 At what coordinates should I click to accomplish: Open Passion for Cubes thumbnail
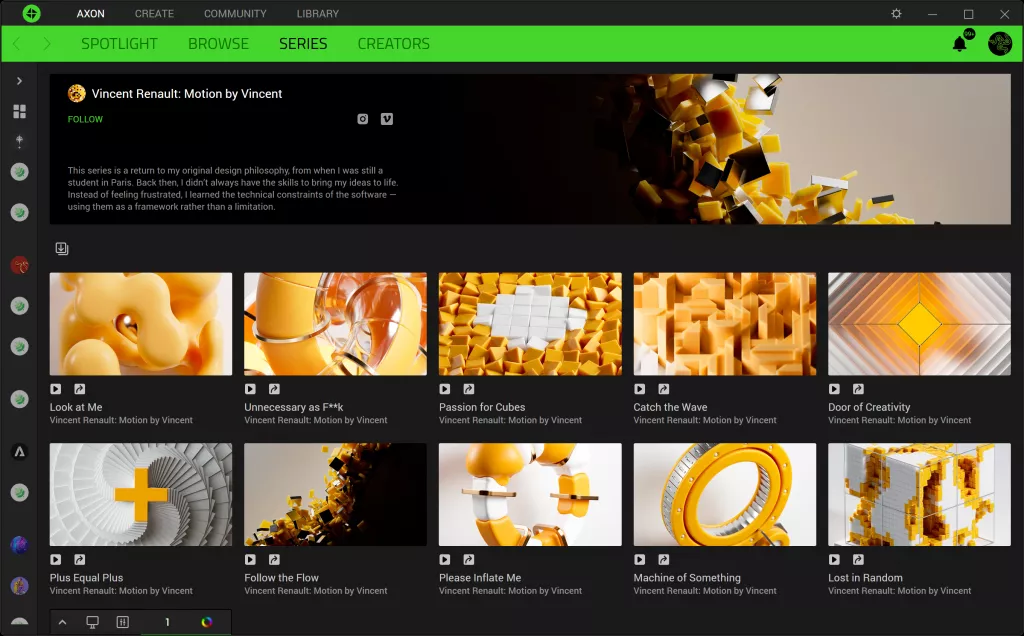click(x=530, y=324)
